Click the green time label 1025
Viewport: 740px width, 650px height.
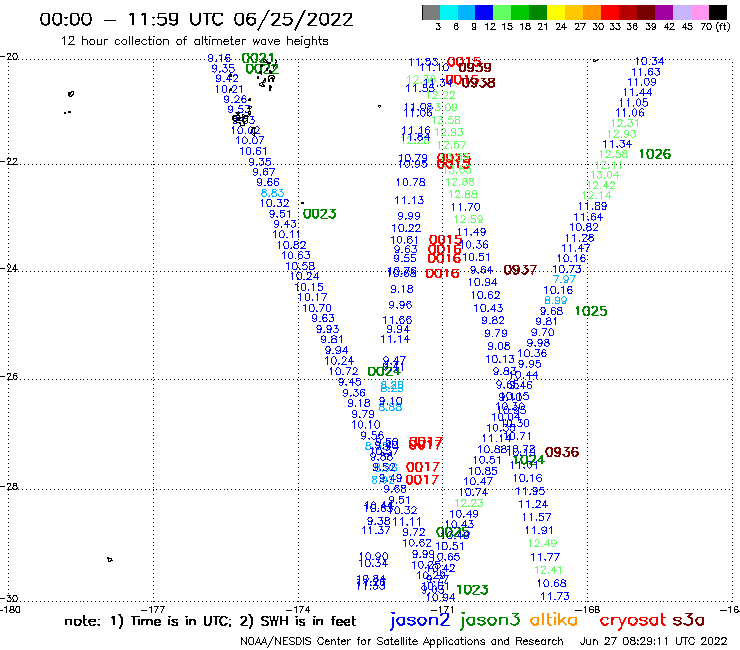(x=591, y=312)
